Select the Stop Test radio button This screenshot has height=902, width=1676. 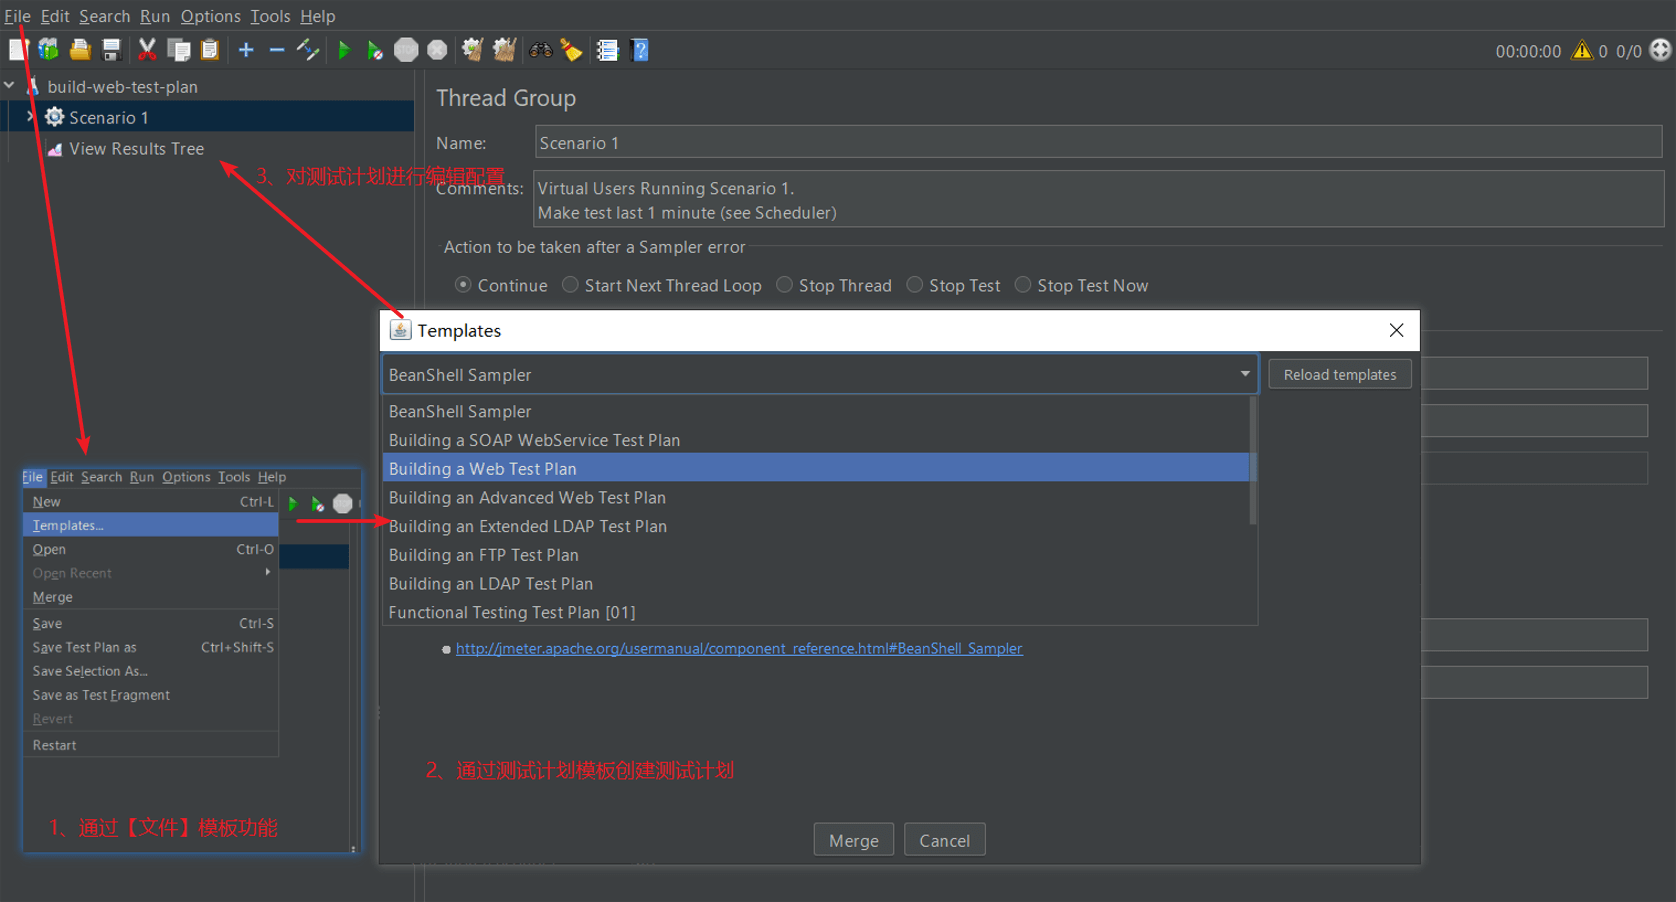(x=914, y=285)
